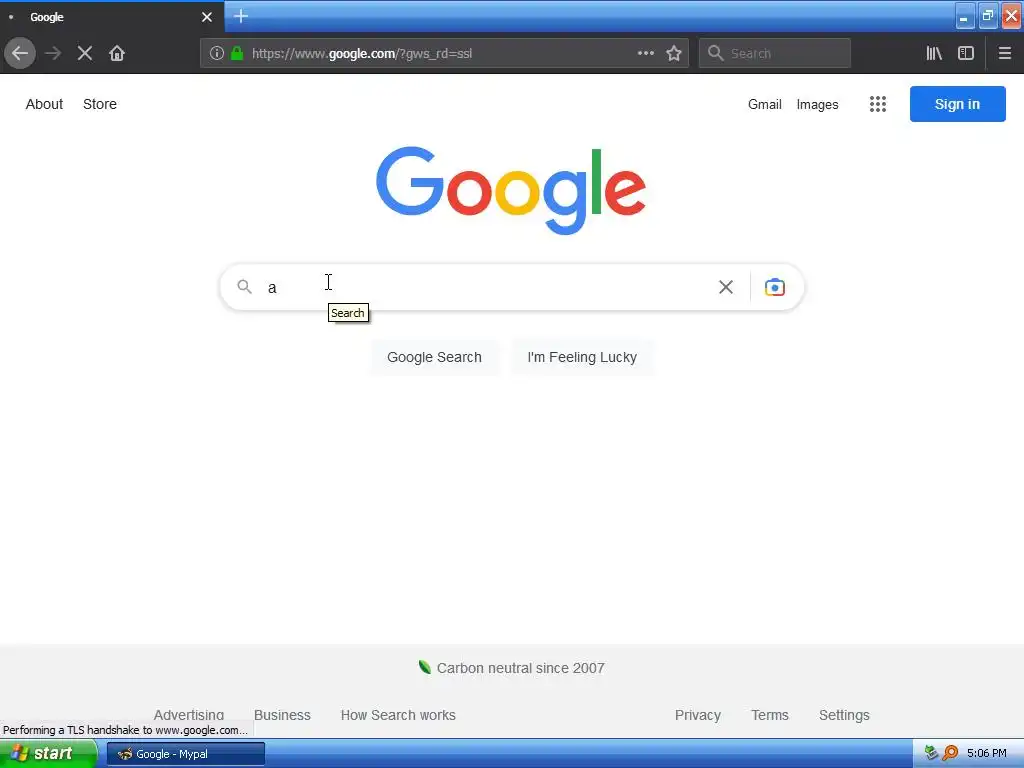Select Google - Mypal taskbar button
The image size is (1024, 768).
click(x=186, y=754)
